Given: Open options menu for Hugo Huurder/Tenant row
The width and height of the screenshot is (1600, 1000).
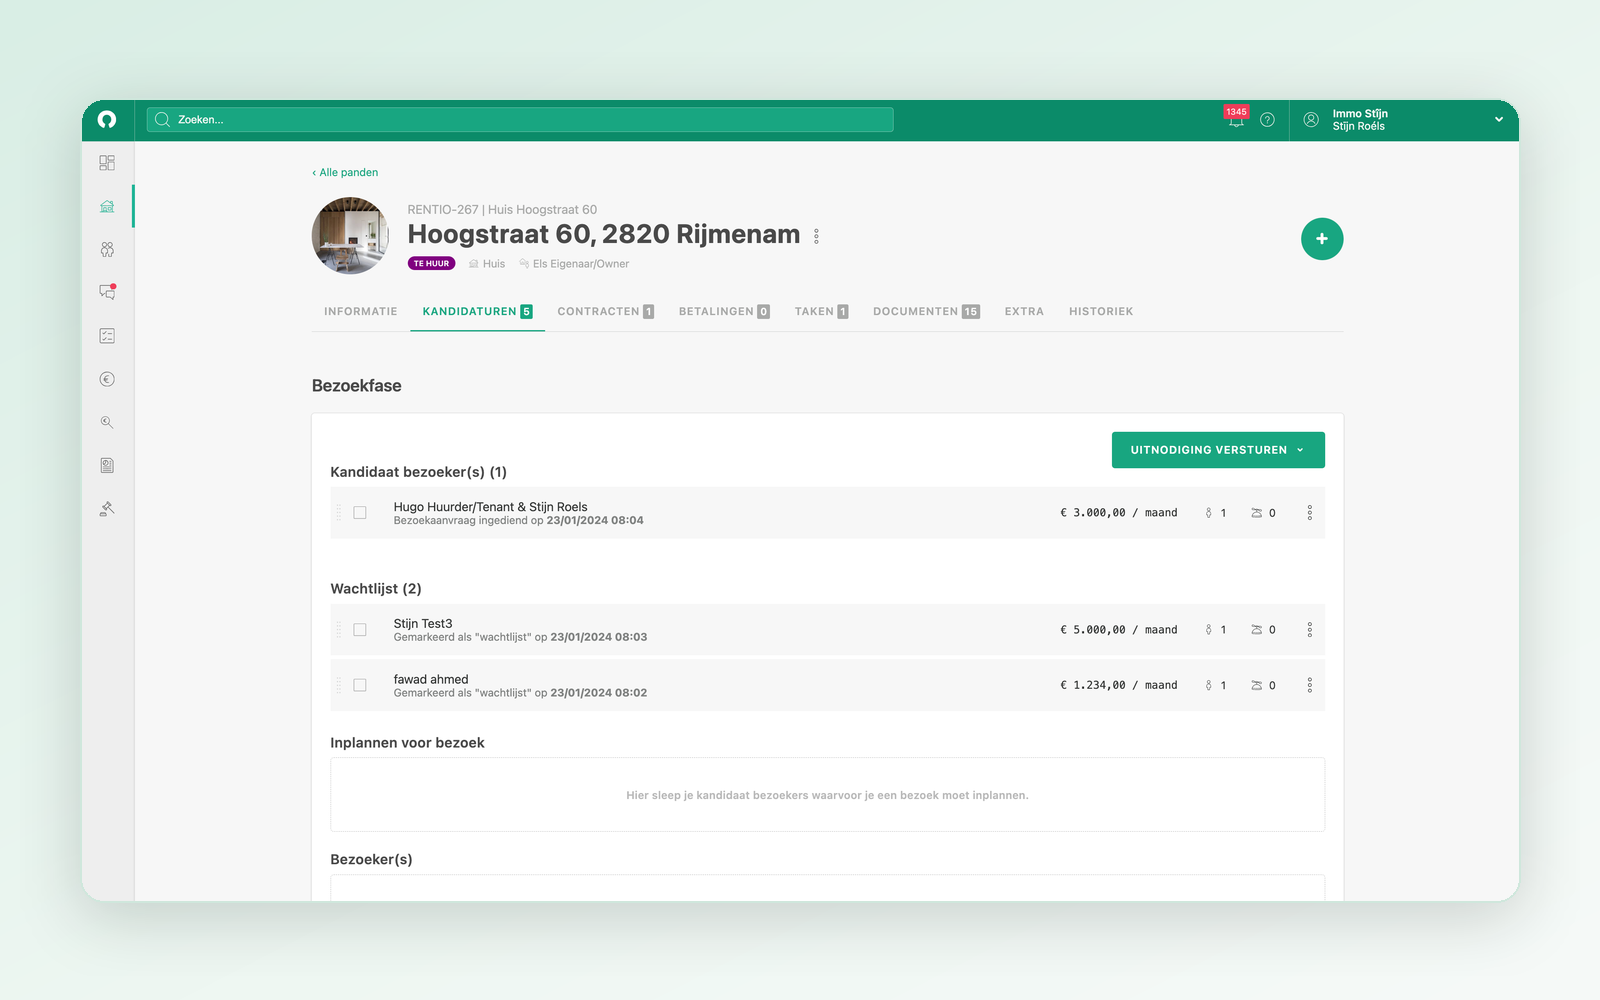Looking at the screenshot, I should (1309, 513).
